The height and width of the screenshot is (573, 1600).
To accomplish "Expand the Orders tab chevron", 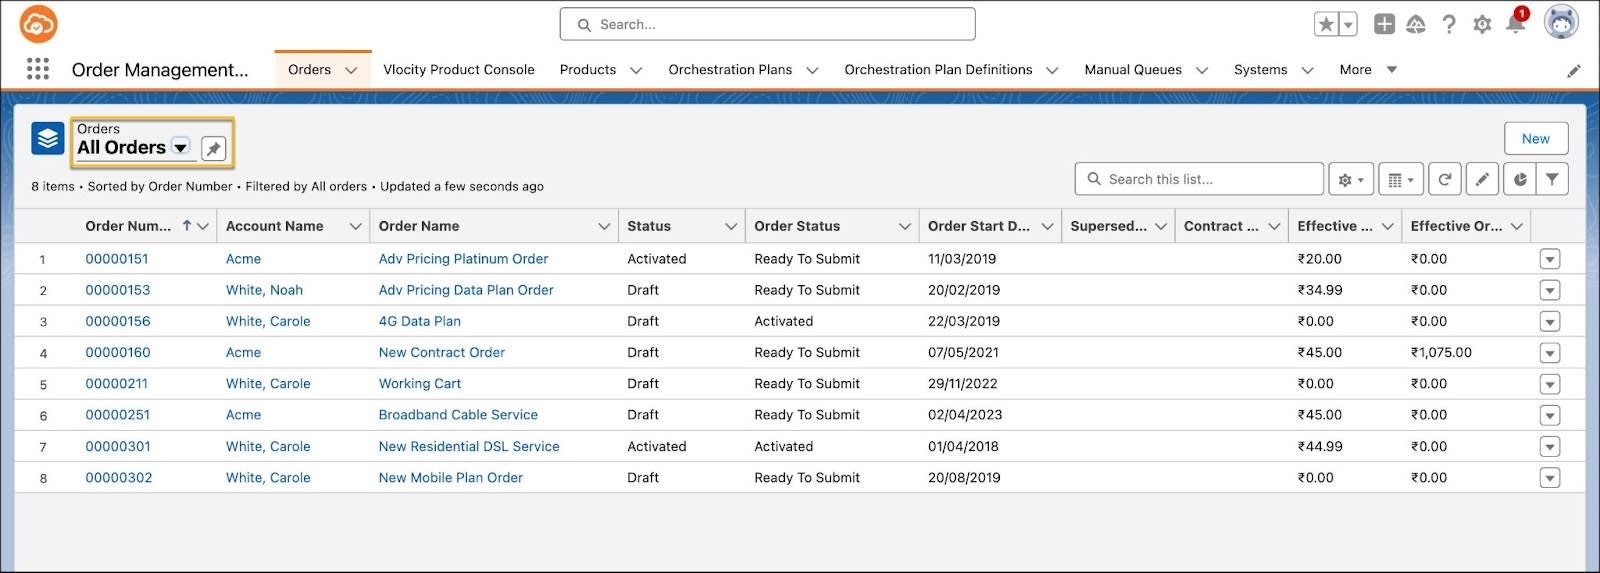I will click(x=351, y=70).
